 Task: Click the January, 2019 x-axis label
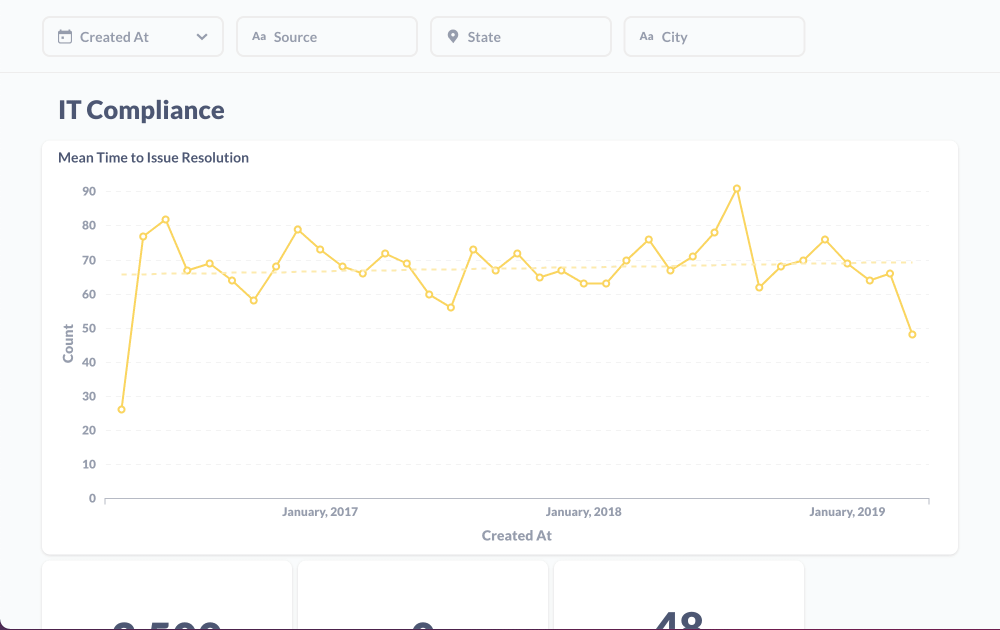[847, 512]
